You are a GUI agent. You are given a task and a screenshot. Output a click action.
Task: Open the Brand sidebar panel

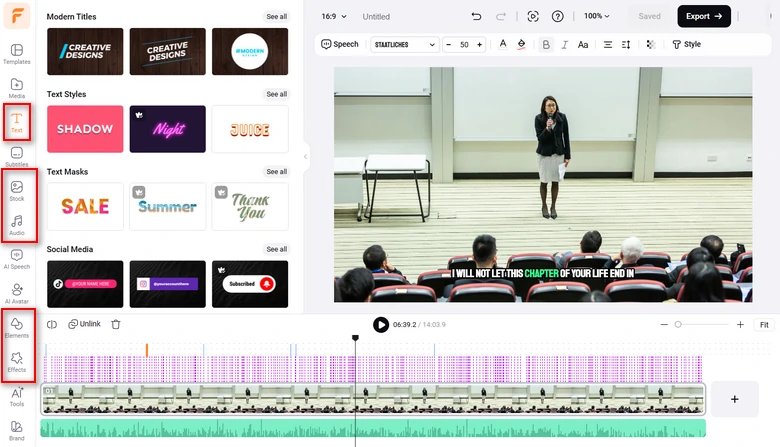(x=17, y=431)
